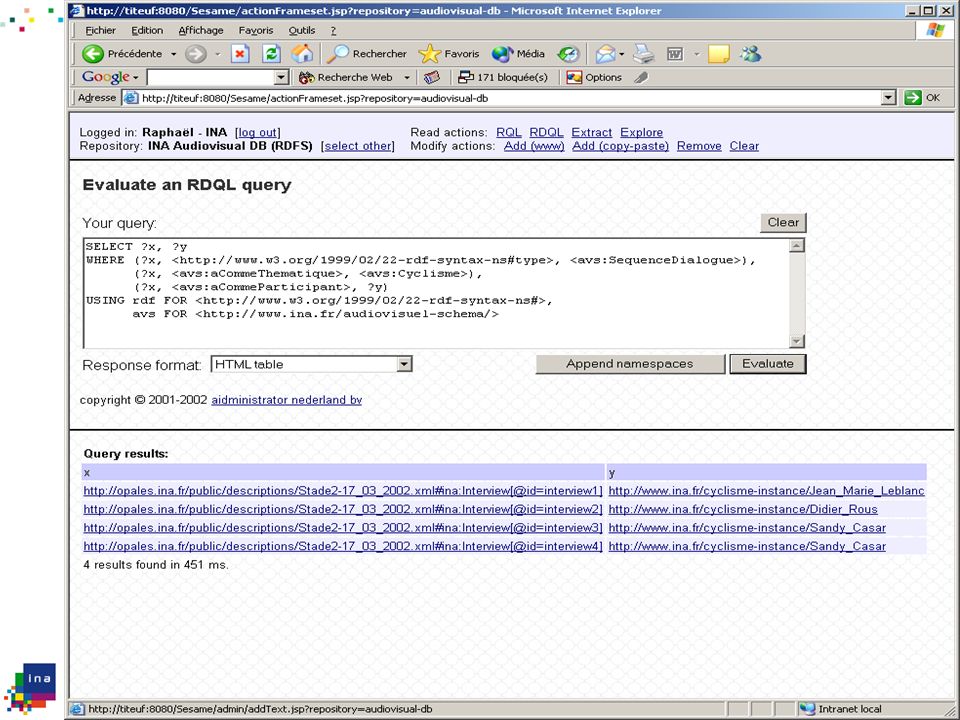Click the Append namespaces button

630,364
